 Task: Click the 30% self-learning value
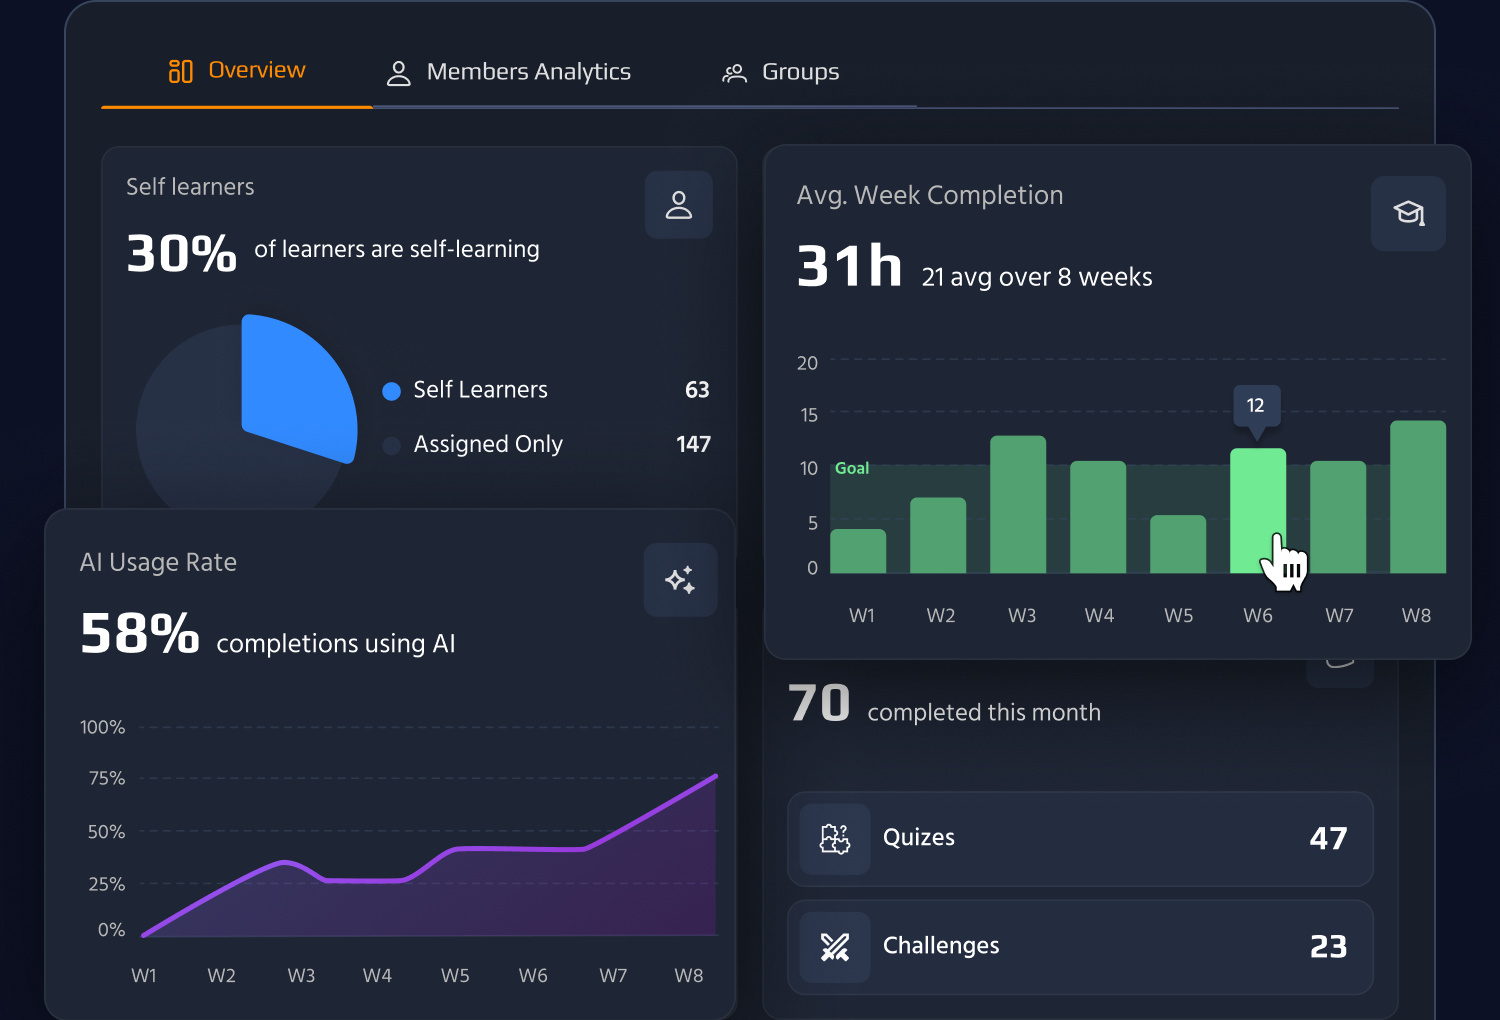pos(181,253)
